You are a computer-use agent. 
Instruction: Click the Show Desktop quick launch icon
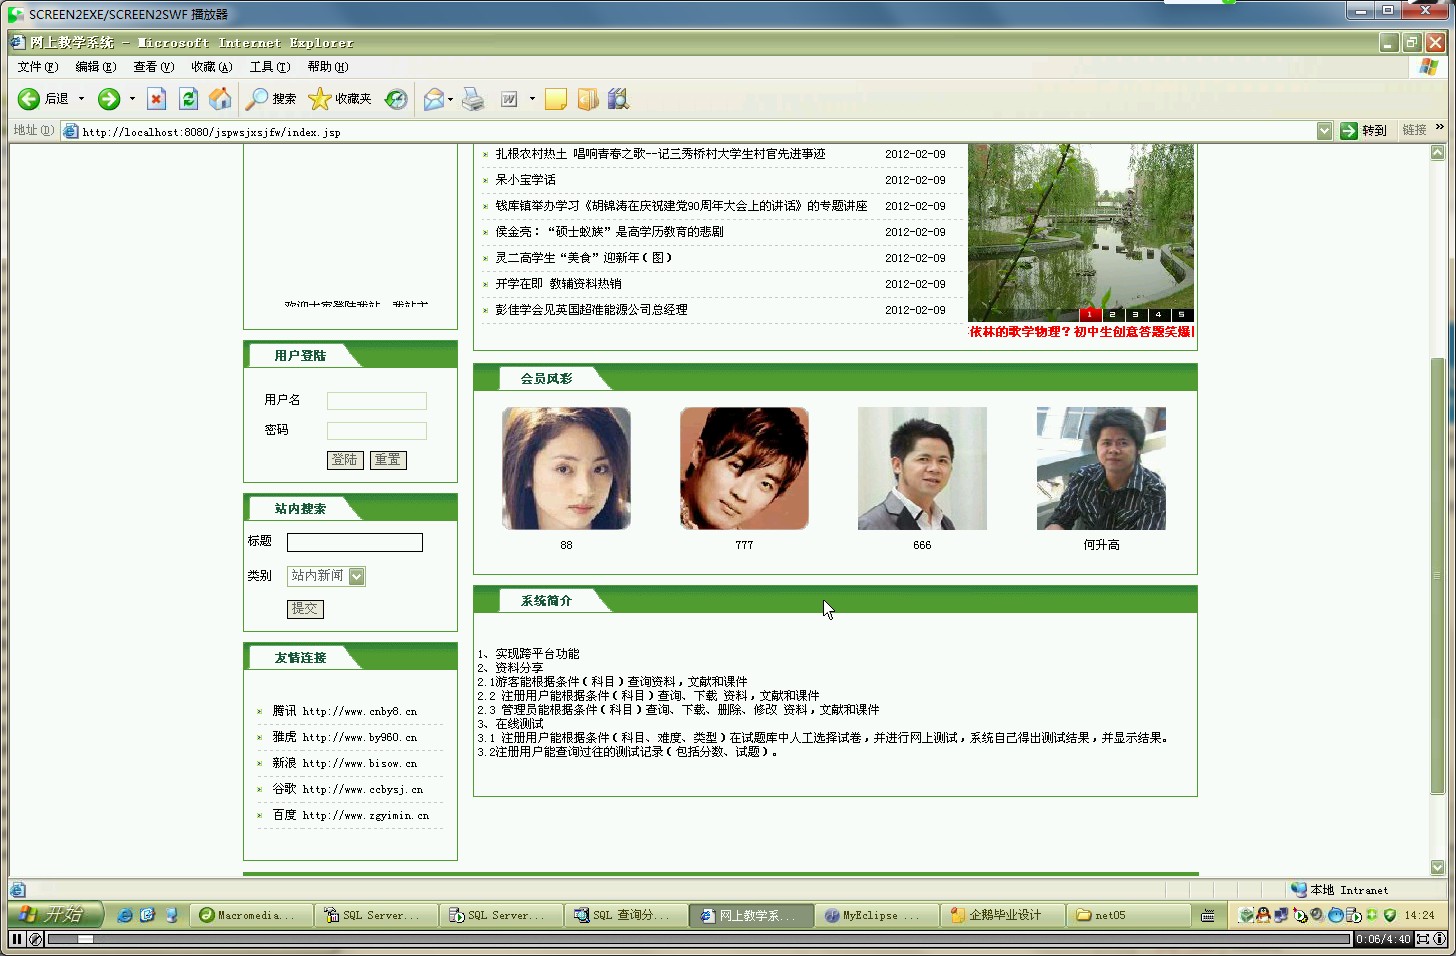click(147, 915)
